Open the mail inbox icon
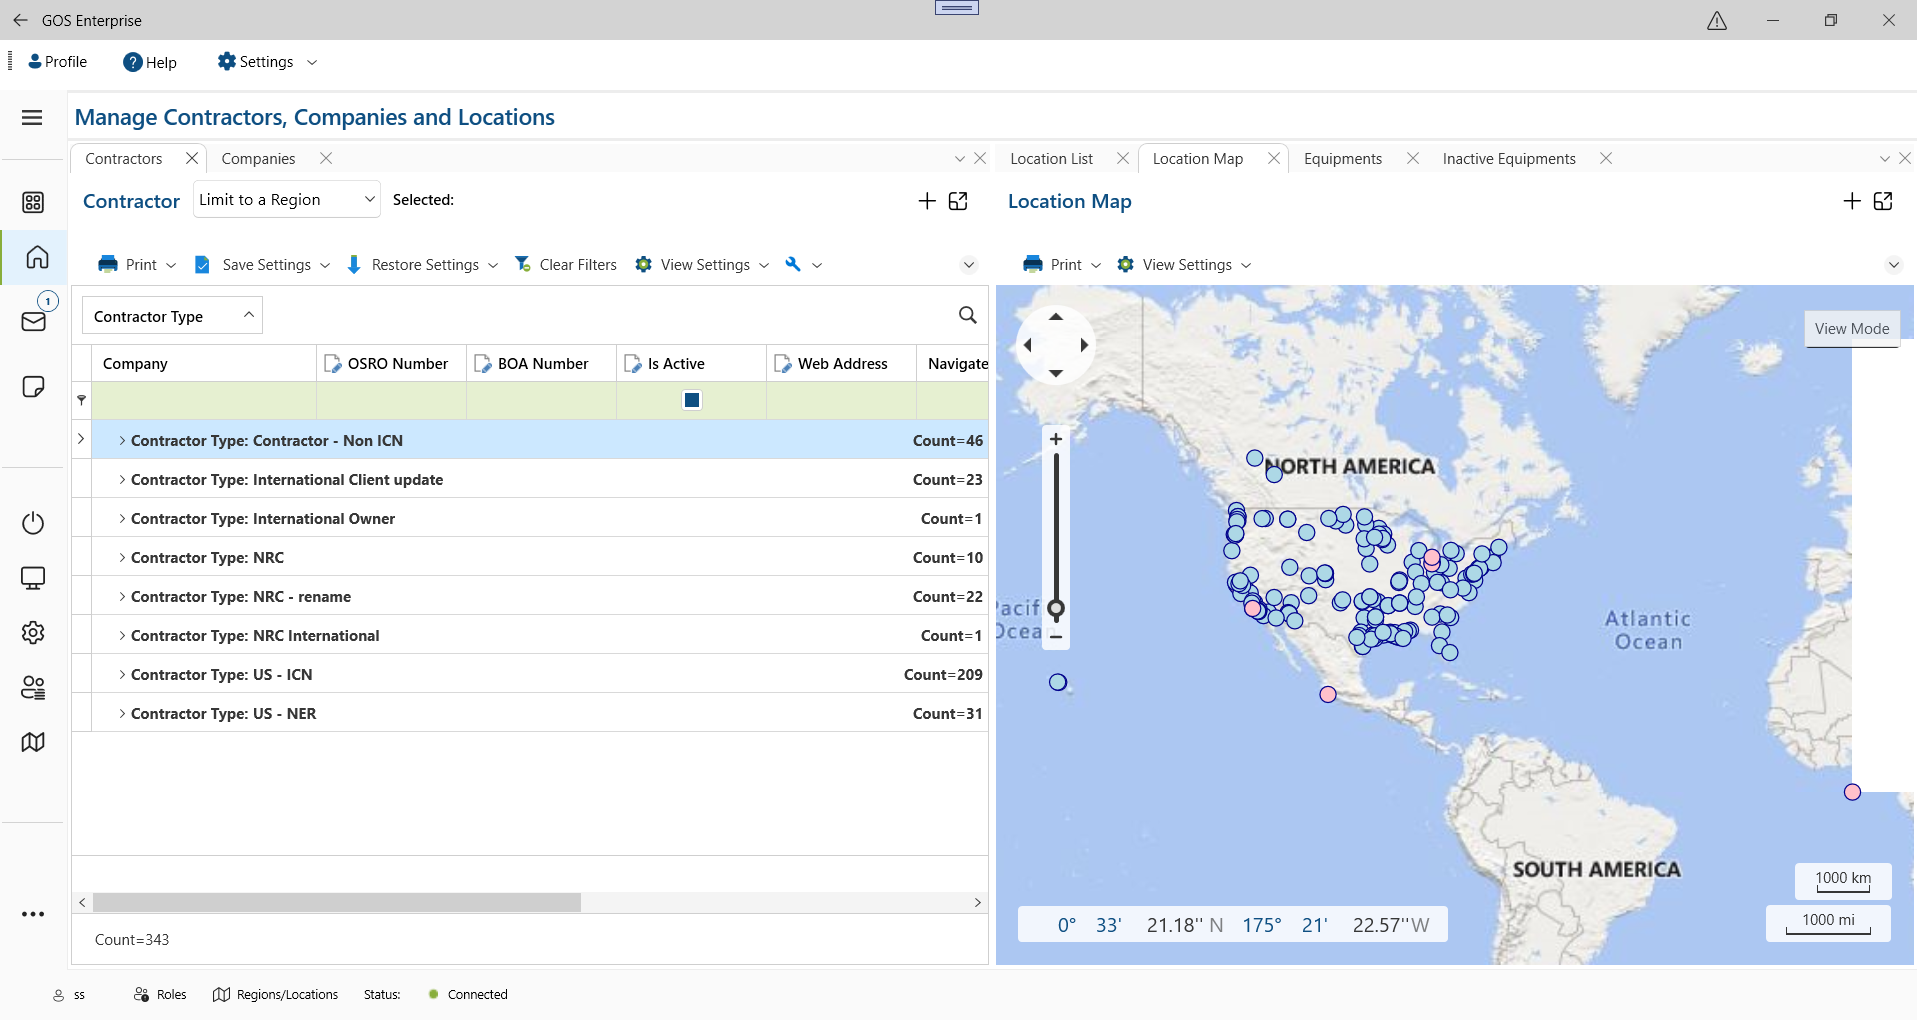 [x=34, y=322]
